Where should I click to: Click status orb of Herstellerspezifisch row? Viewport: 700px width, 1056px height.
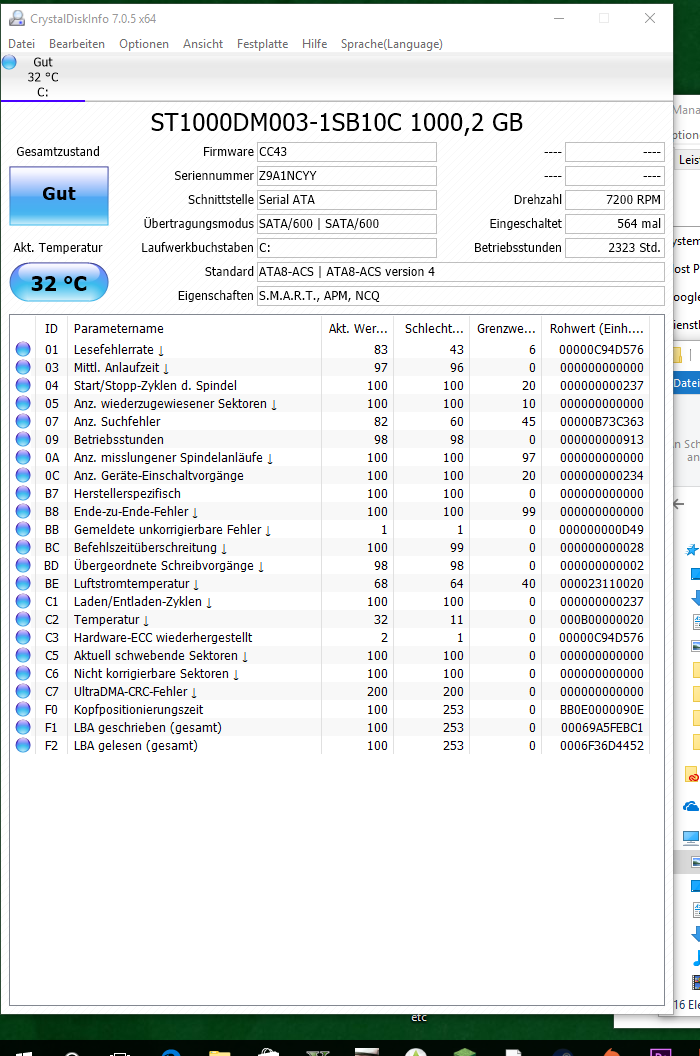(x=23, y=493)
